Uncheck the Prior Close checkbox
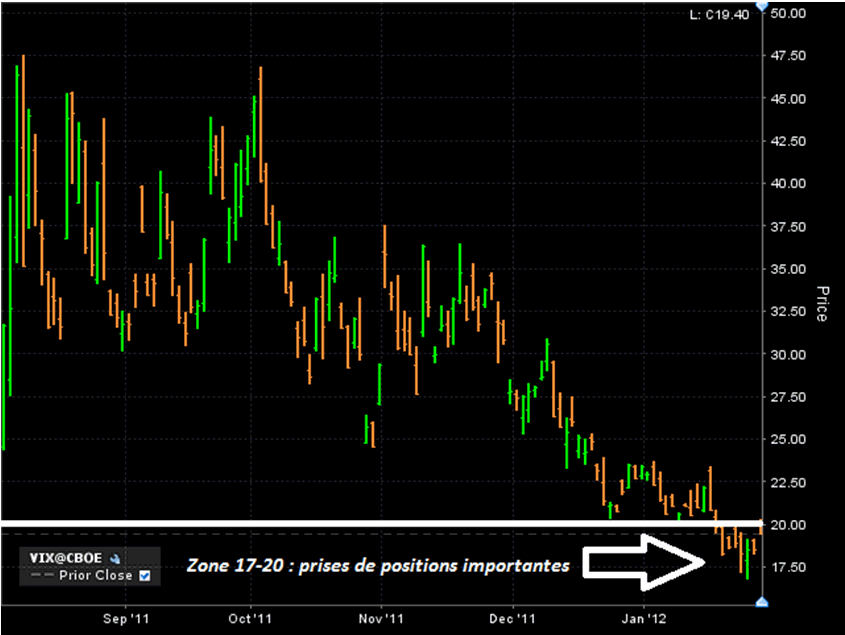This screenshot has height=635, width=845. (144, 576)
